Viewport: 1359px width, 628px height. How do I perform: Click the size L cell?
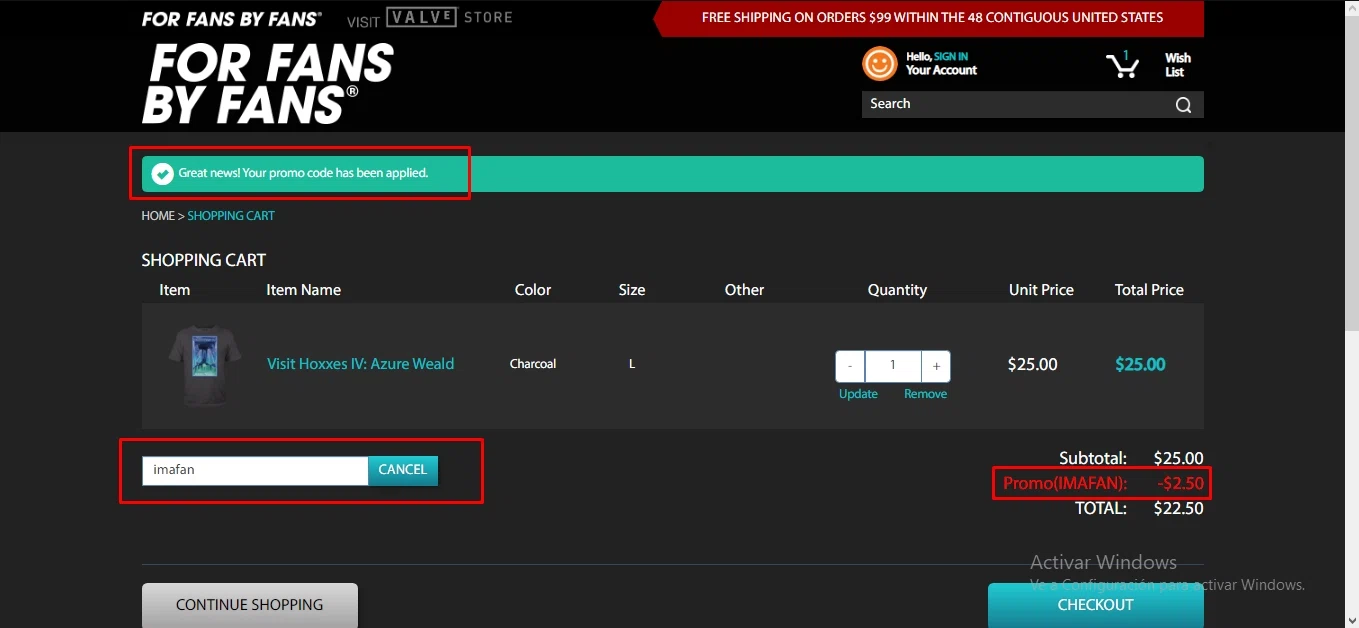tap(632, 364)
